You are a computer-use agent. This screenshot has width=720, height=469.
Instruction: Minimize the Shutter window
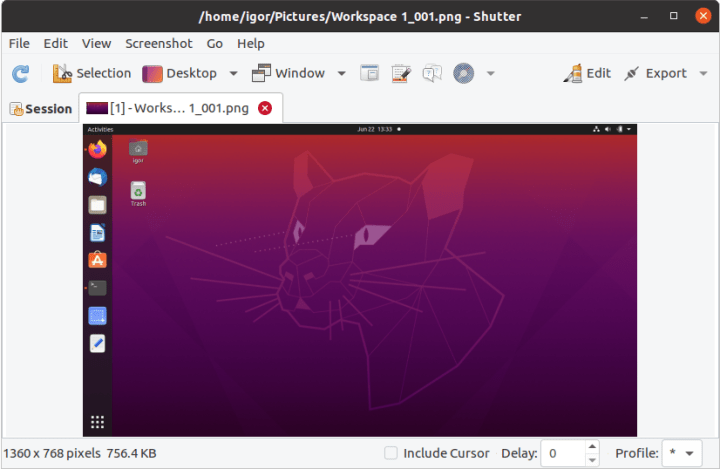coord(644,17)
